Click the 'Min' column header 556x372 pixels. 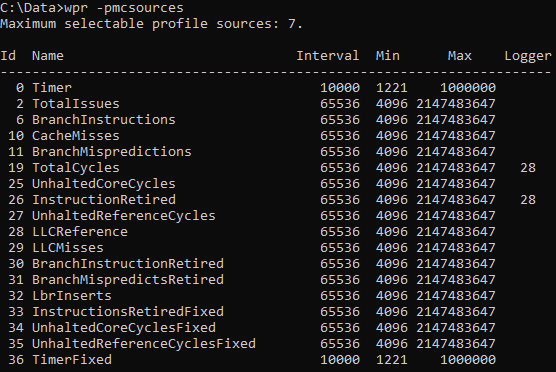[x=388, y=56]
